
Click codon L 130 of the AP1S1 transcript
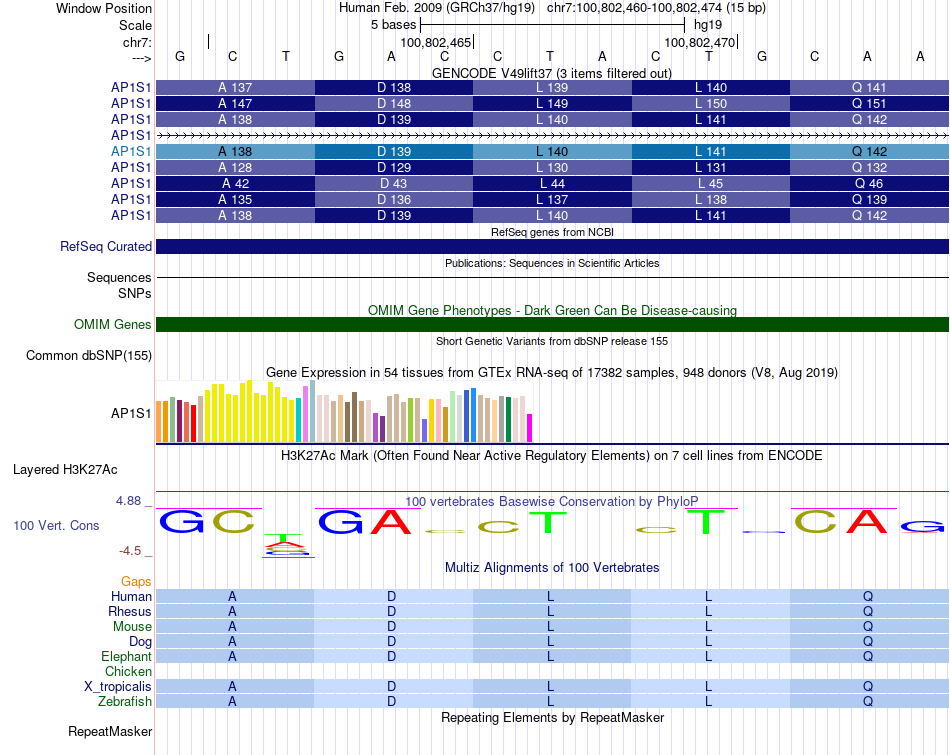pyautogui.click(x=552, y=167)
